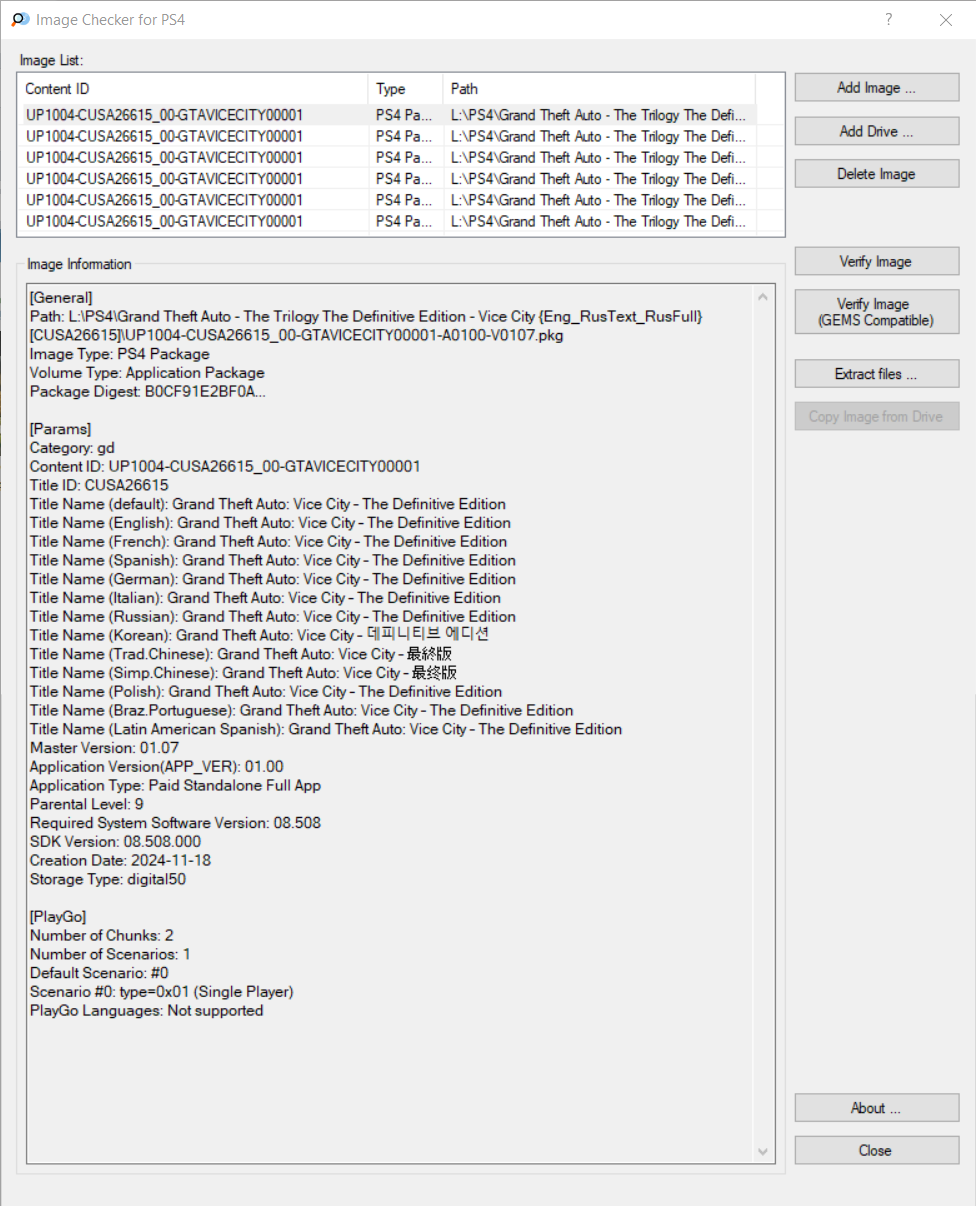Viewport: 976px width, 1206px height.
Task: Click the 'Storage Type: digital50' line
Action: (x=108, y=879)
